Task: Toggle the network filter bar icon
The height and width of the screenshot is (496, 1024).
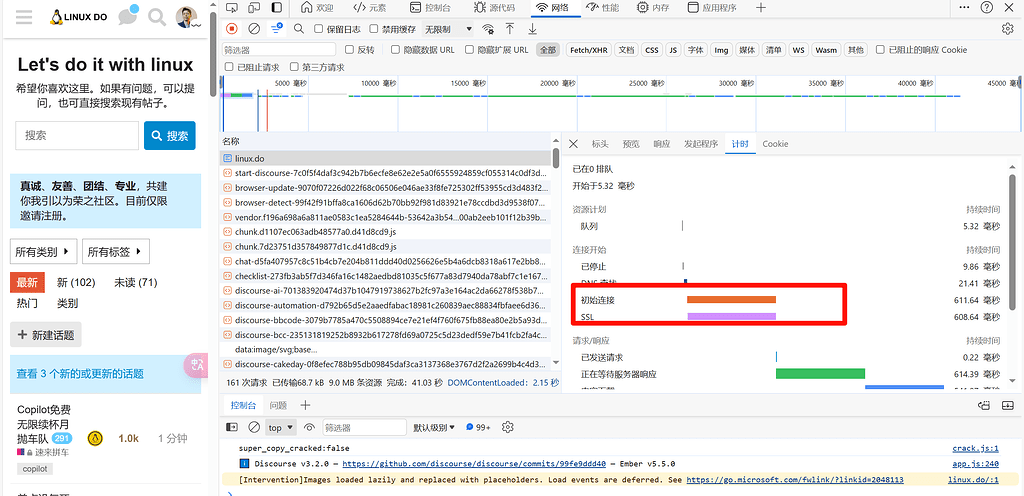Action: 277,29
